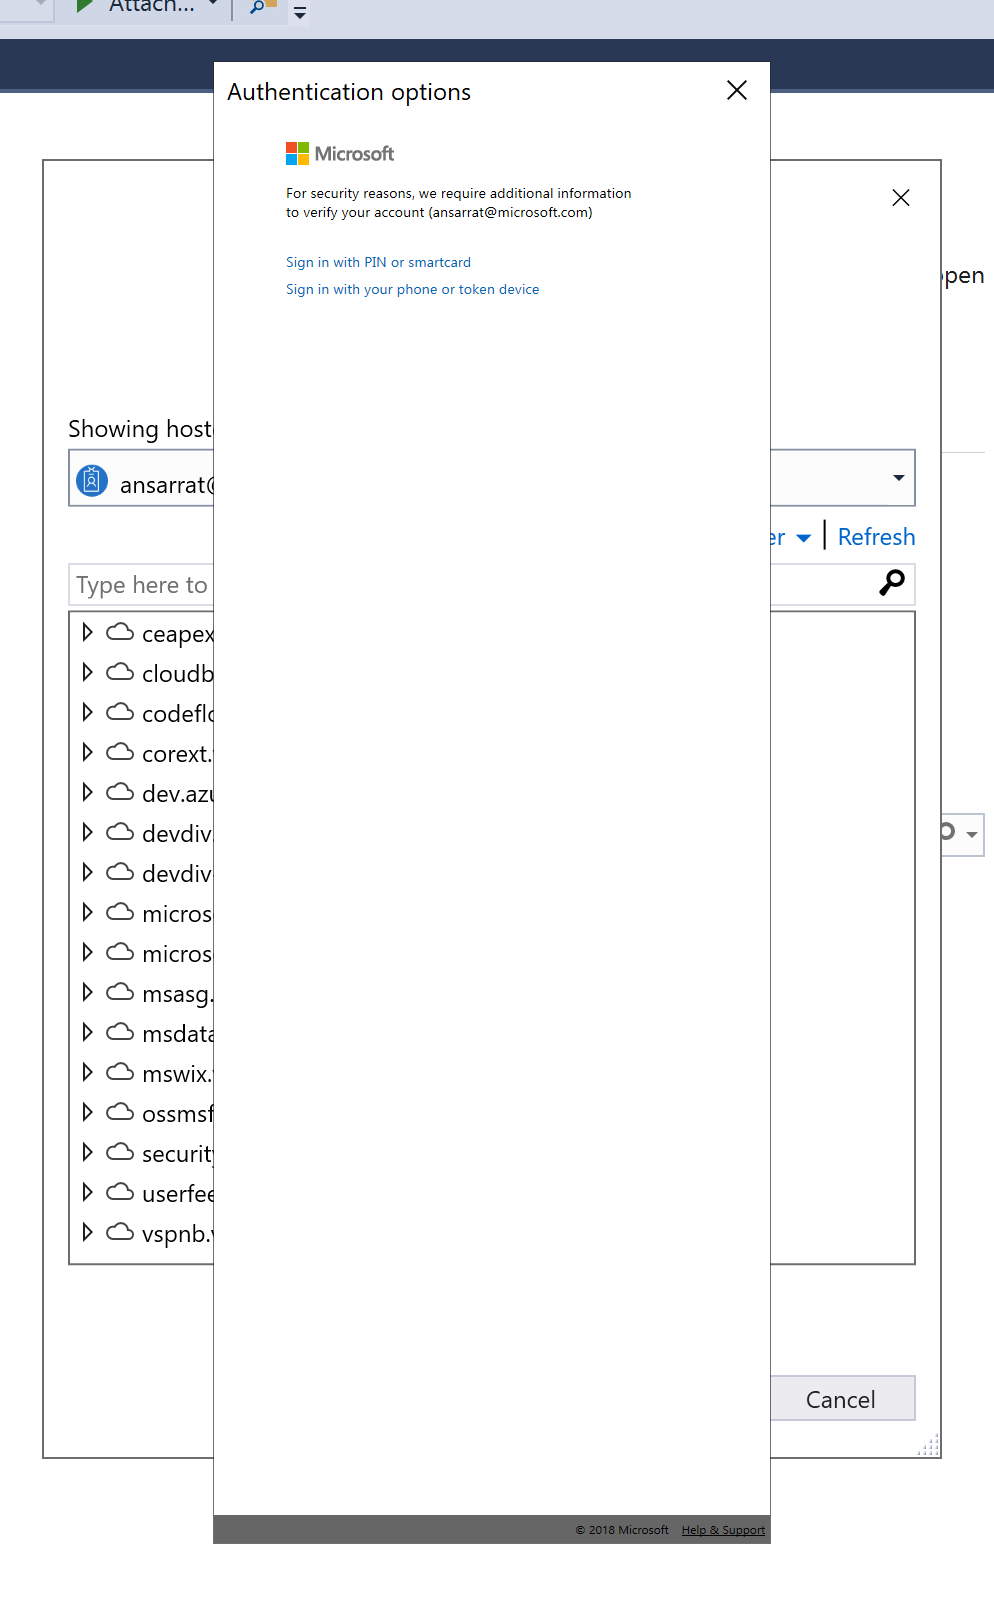
Task: Expand the ceapex server node
Action: pyautogui.click(x=87, y=631)
